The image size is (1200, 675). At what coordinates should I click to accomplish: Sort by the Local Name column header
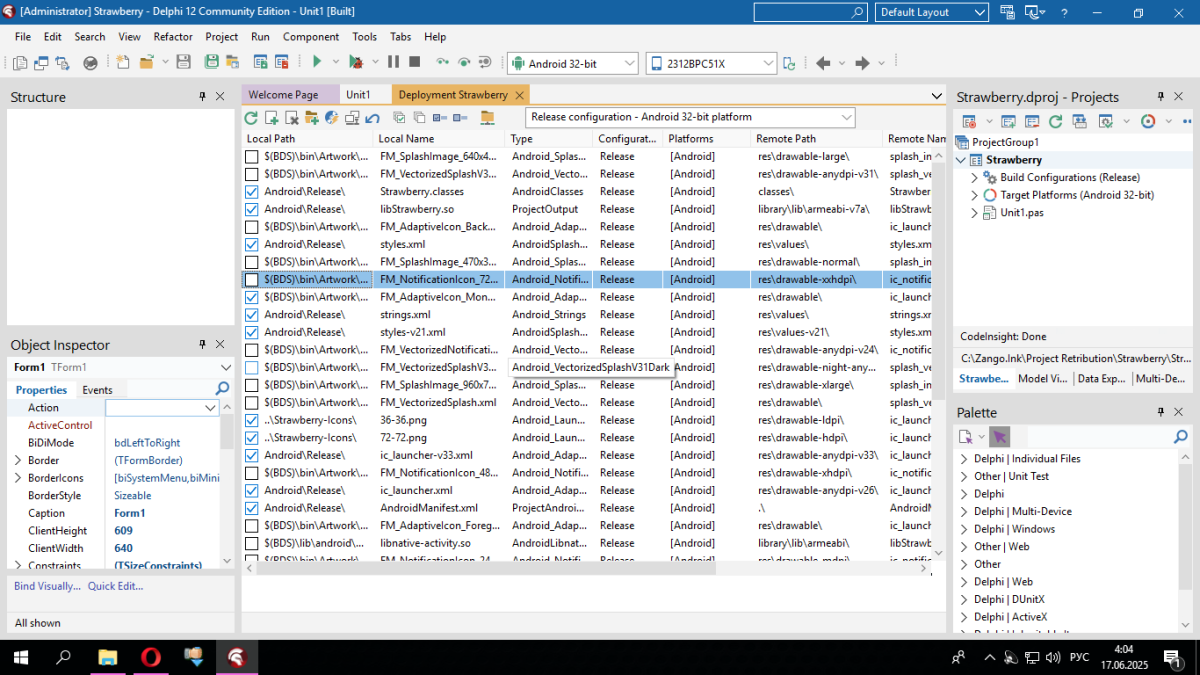[x=438, y=139]
